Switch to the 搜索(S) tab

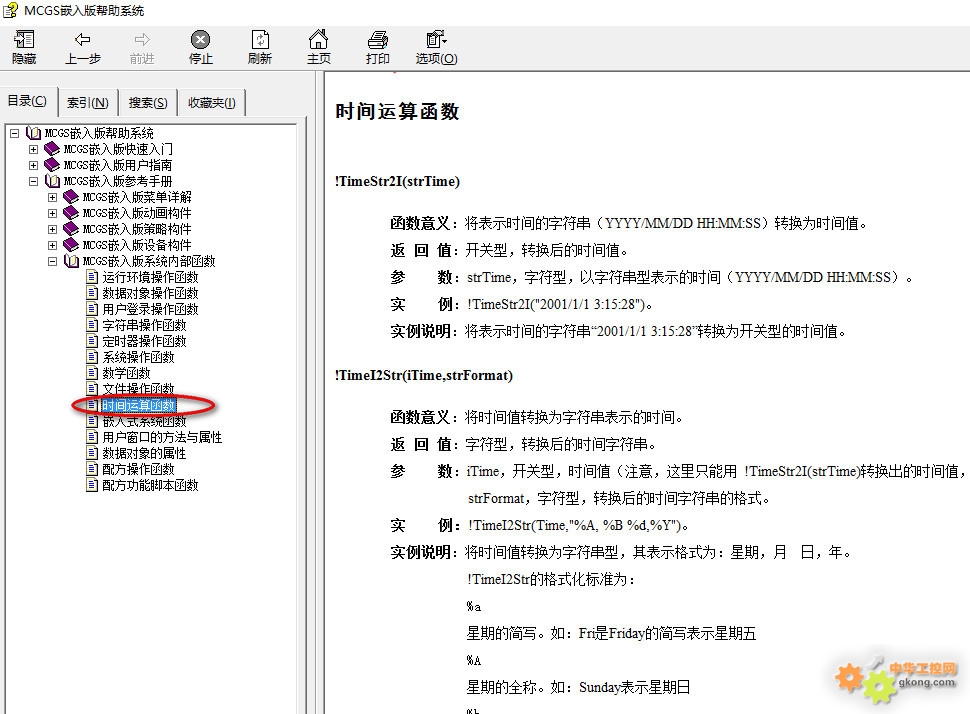coord(148,103)
